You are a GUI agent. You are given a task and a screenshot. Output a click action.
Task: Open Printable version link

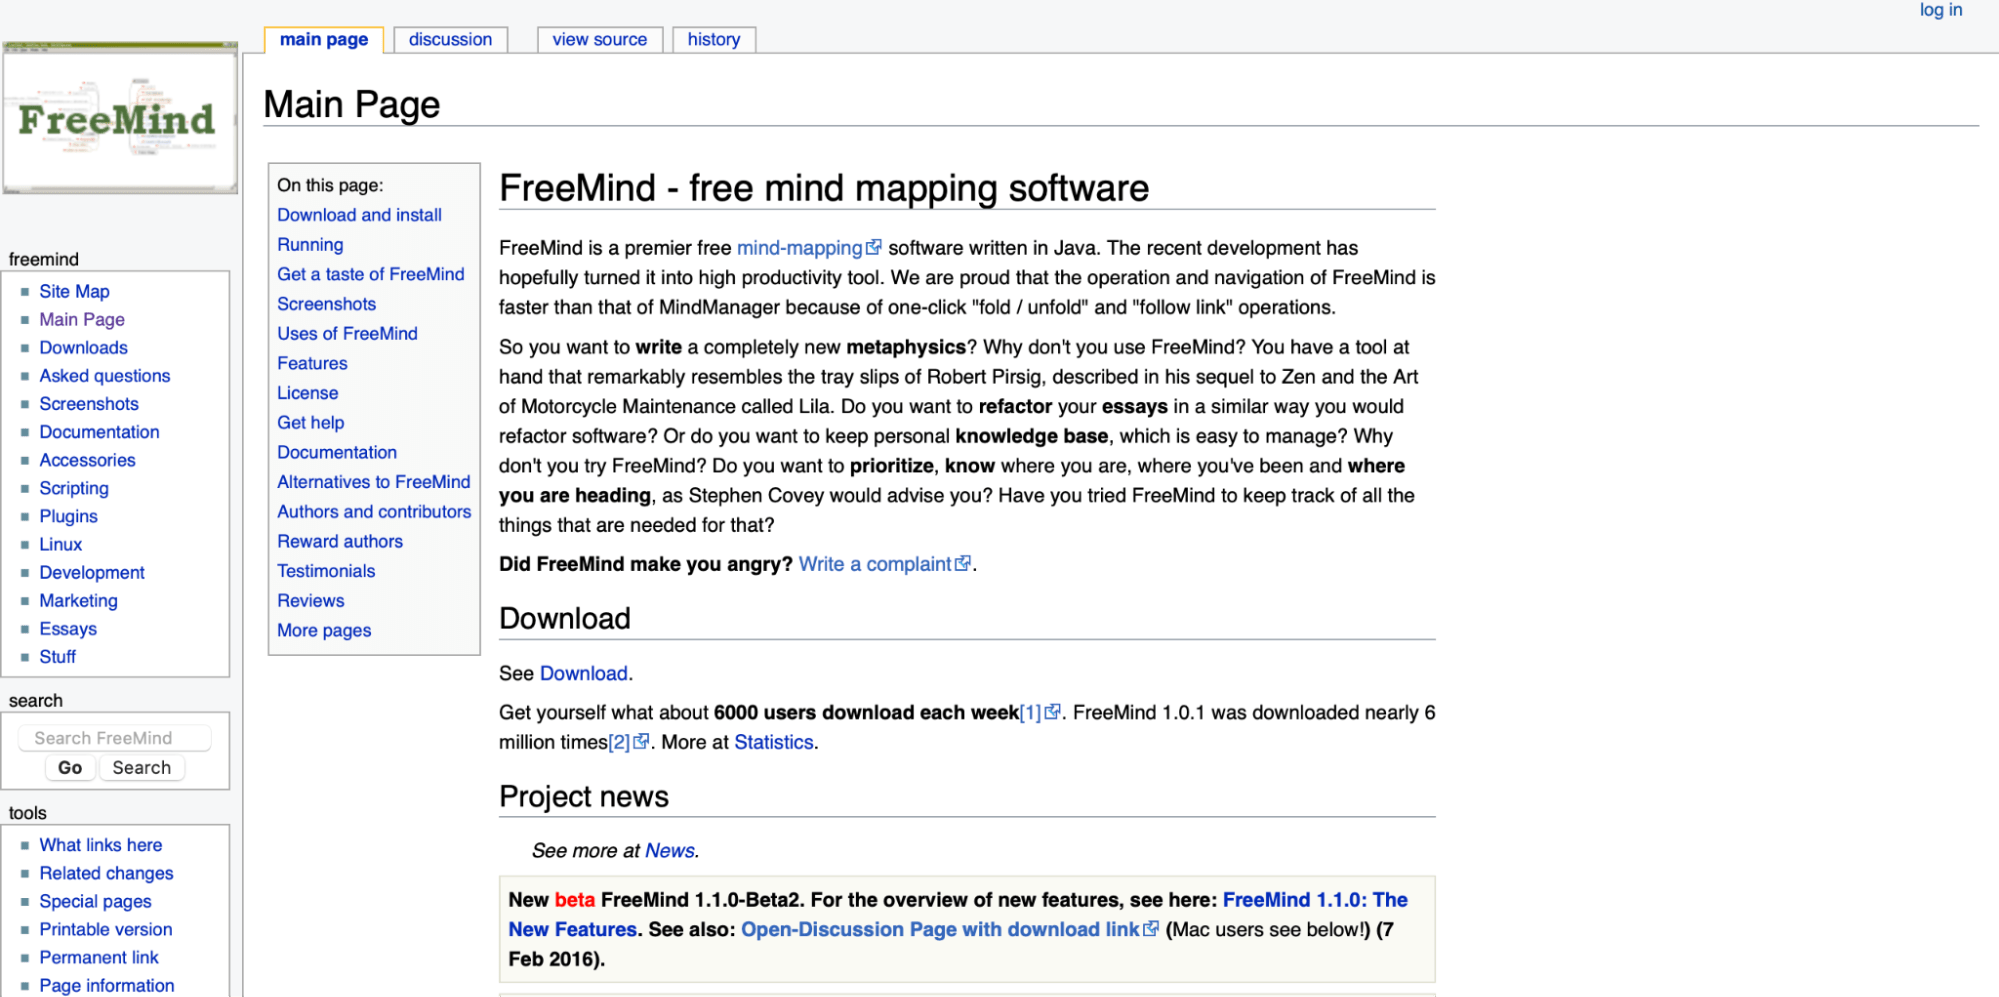pos(106,929)
